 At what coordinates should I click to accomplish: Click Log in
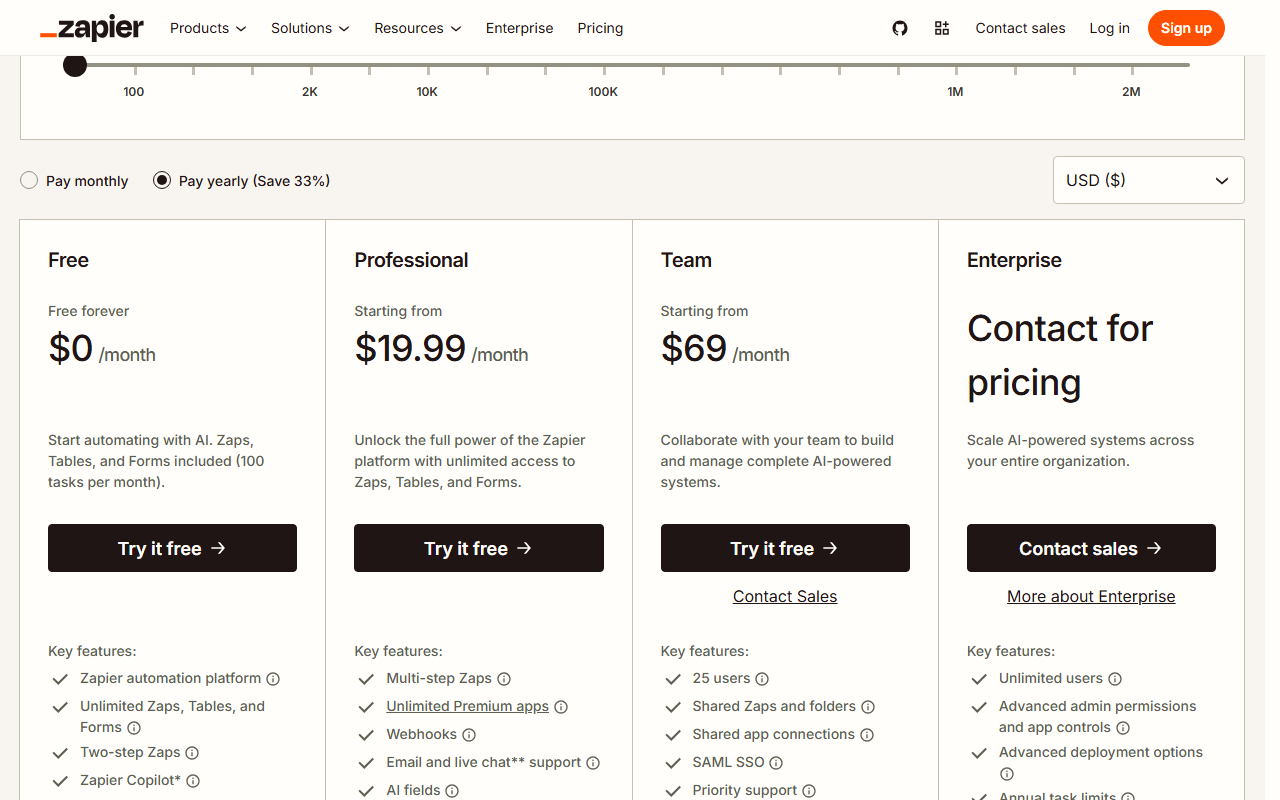coord(1109,28)
